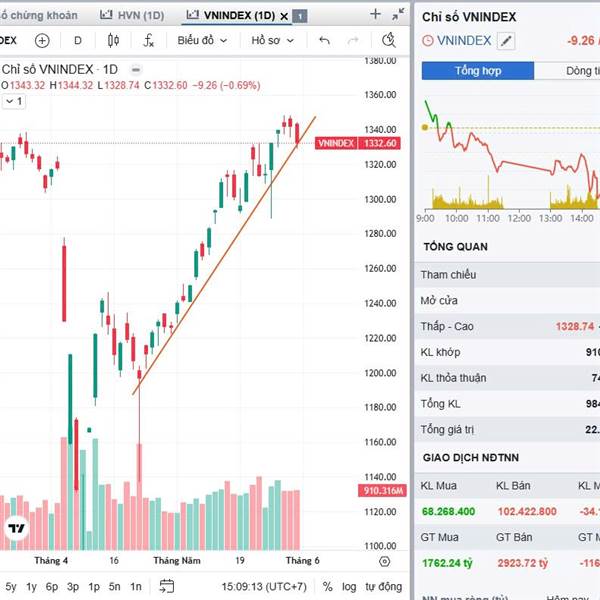This screenshot has width=600, height=600.
Task: Click the KL thỏa thuận row
Action: 507,378
